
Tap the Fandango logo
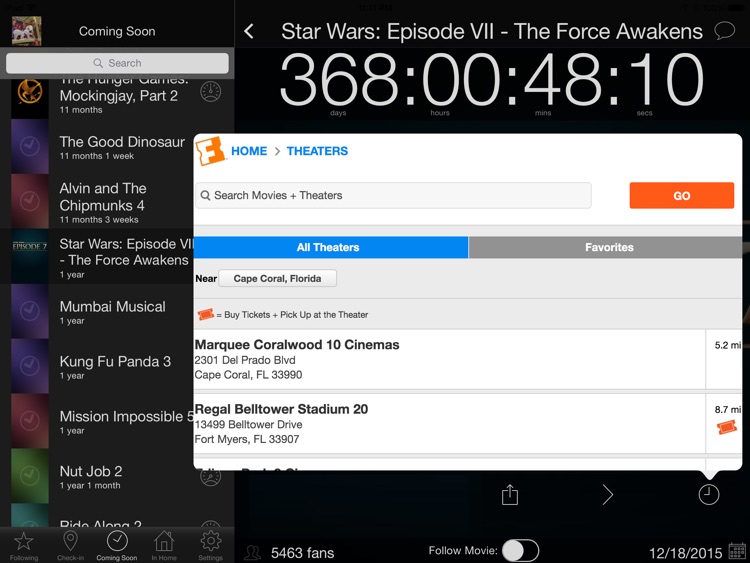(210, 151)
